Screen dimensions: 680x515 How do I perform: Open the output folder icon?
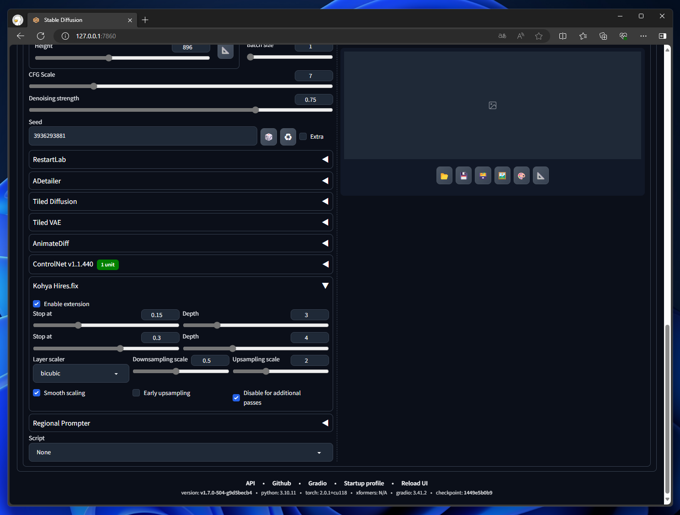(x=444, y=176)
